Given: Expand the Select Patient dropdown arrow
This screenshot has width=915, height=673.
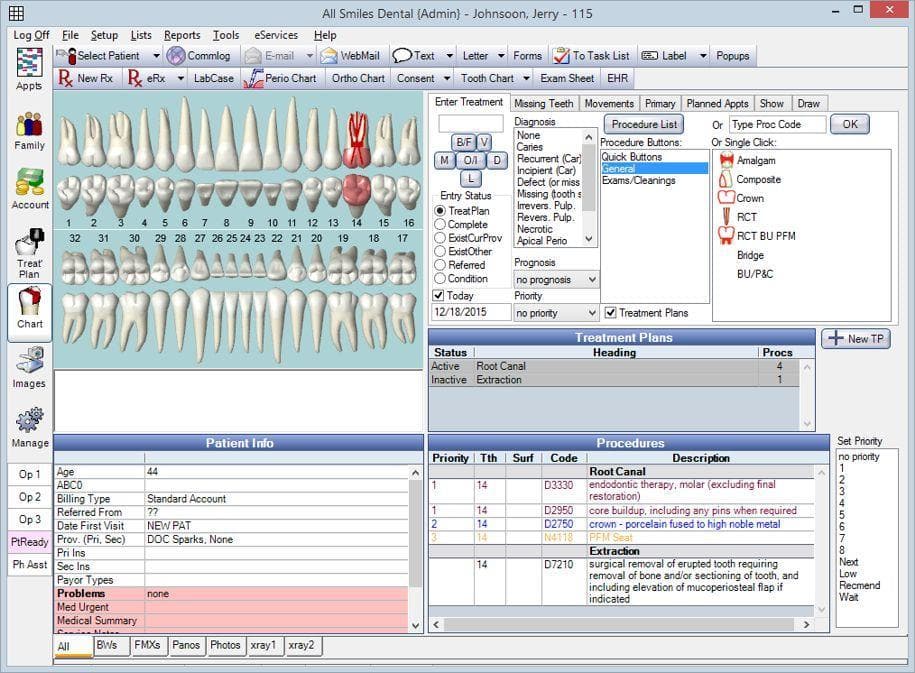Looking at the screenshot, I should (x=156, y=55).
